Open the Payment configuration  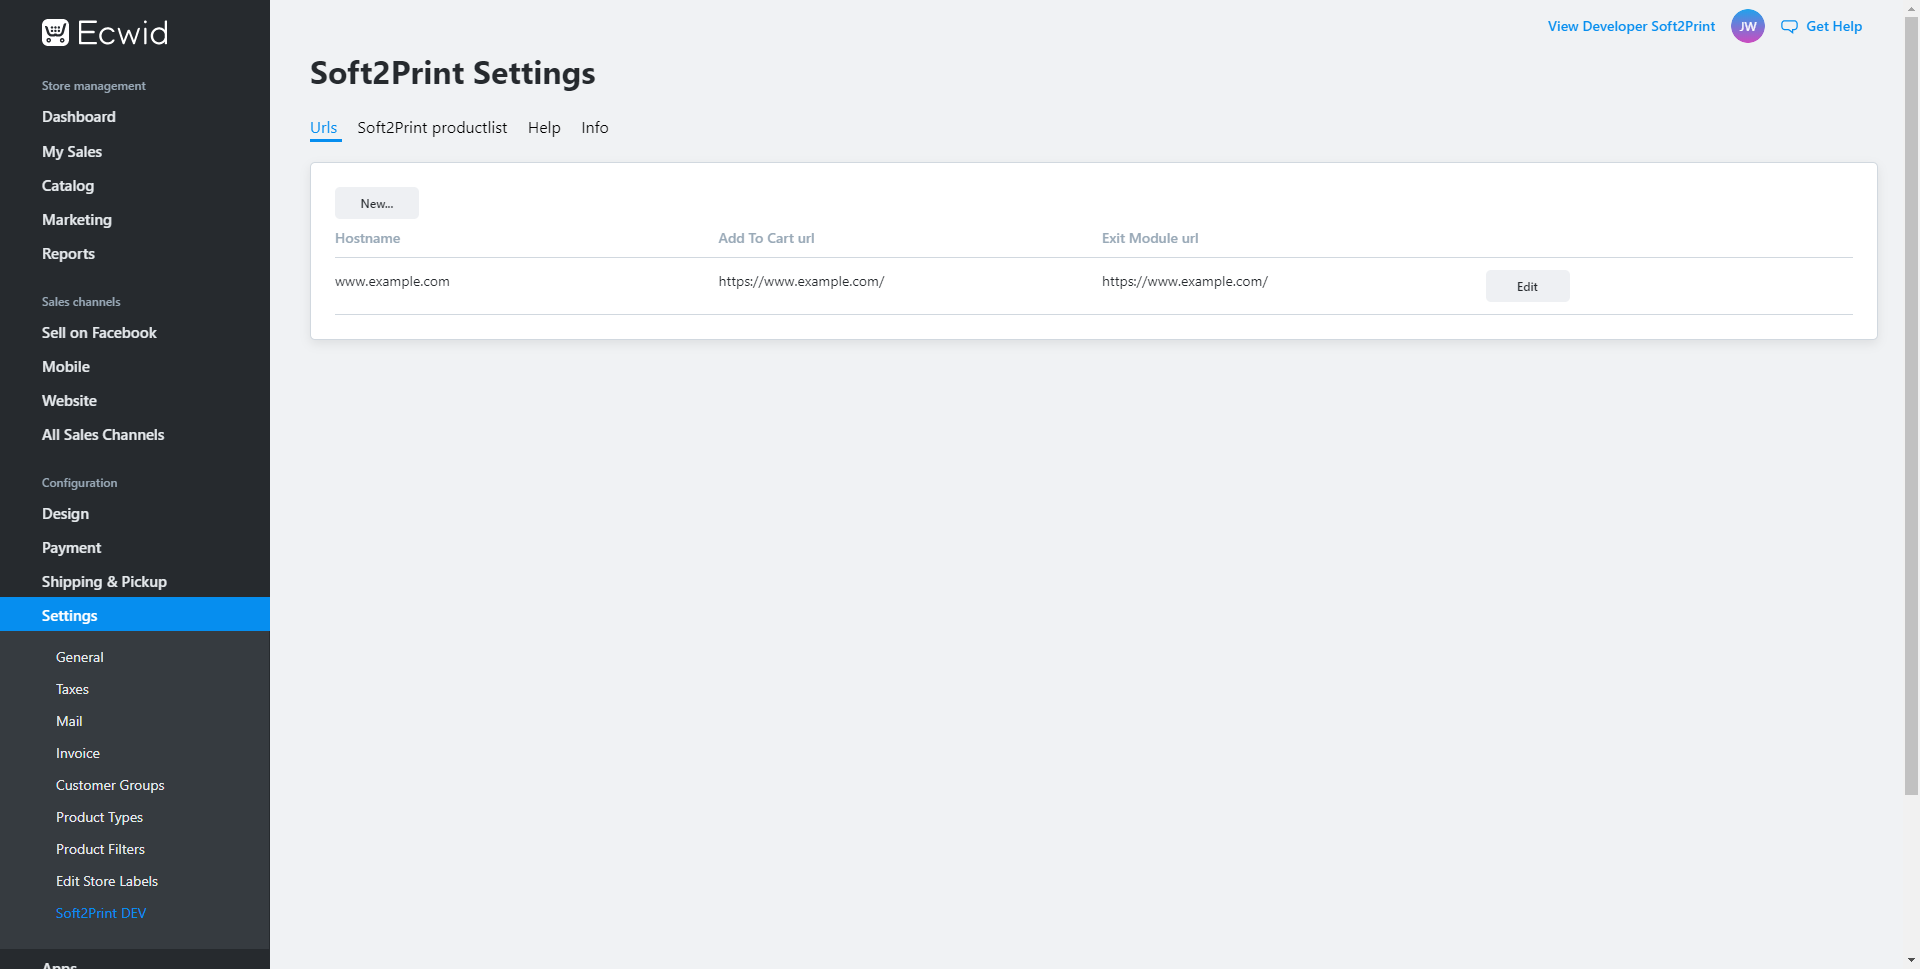pos(71,548)
